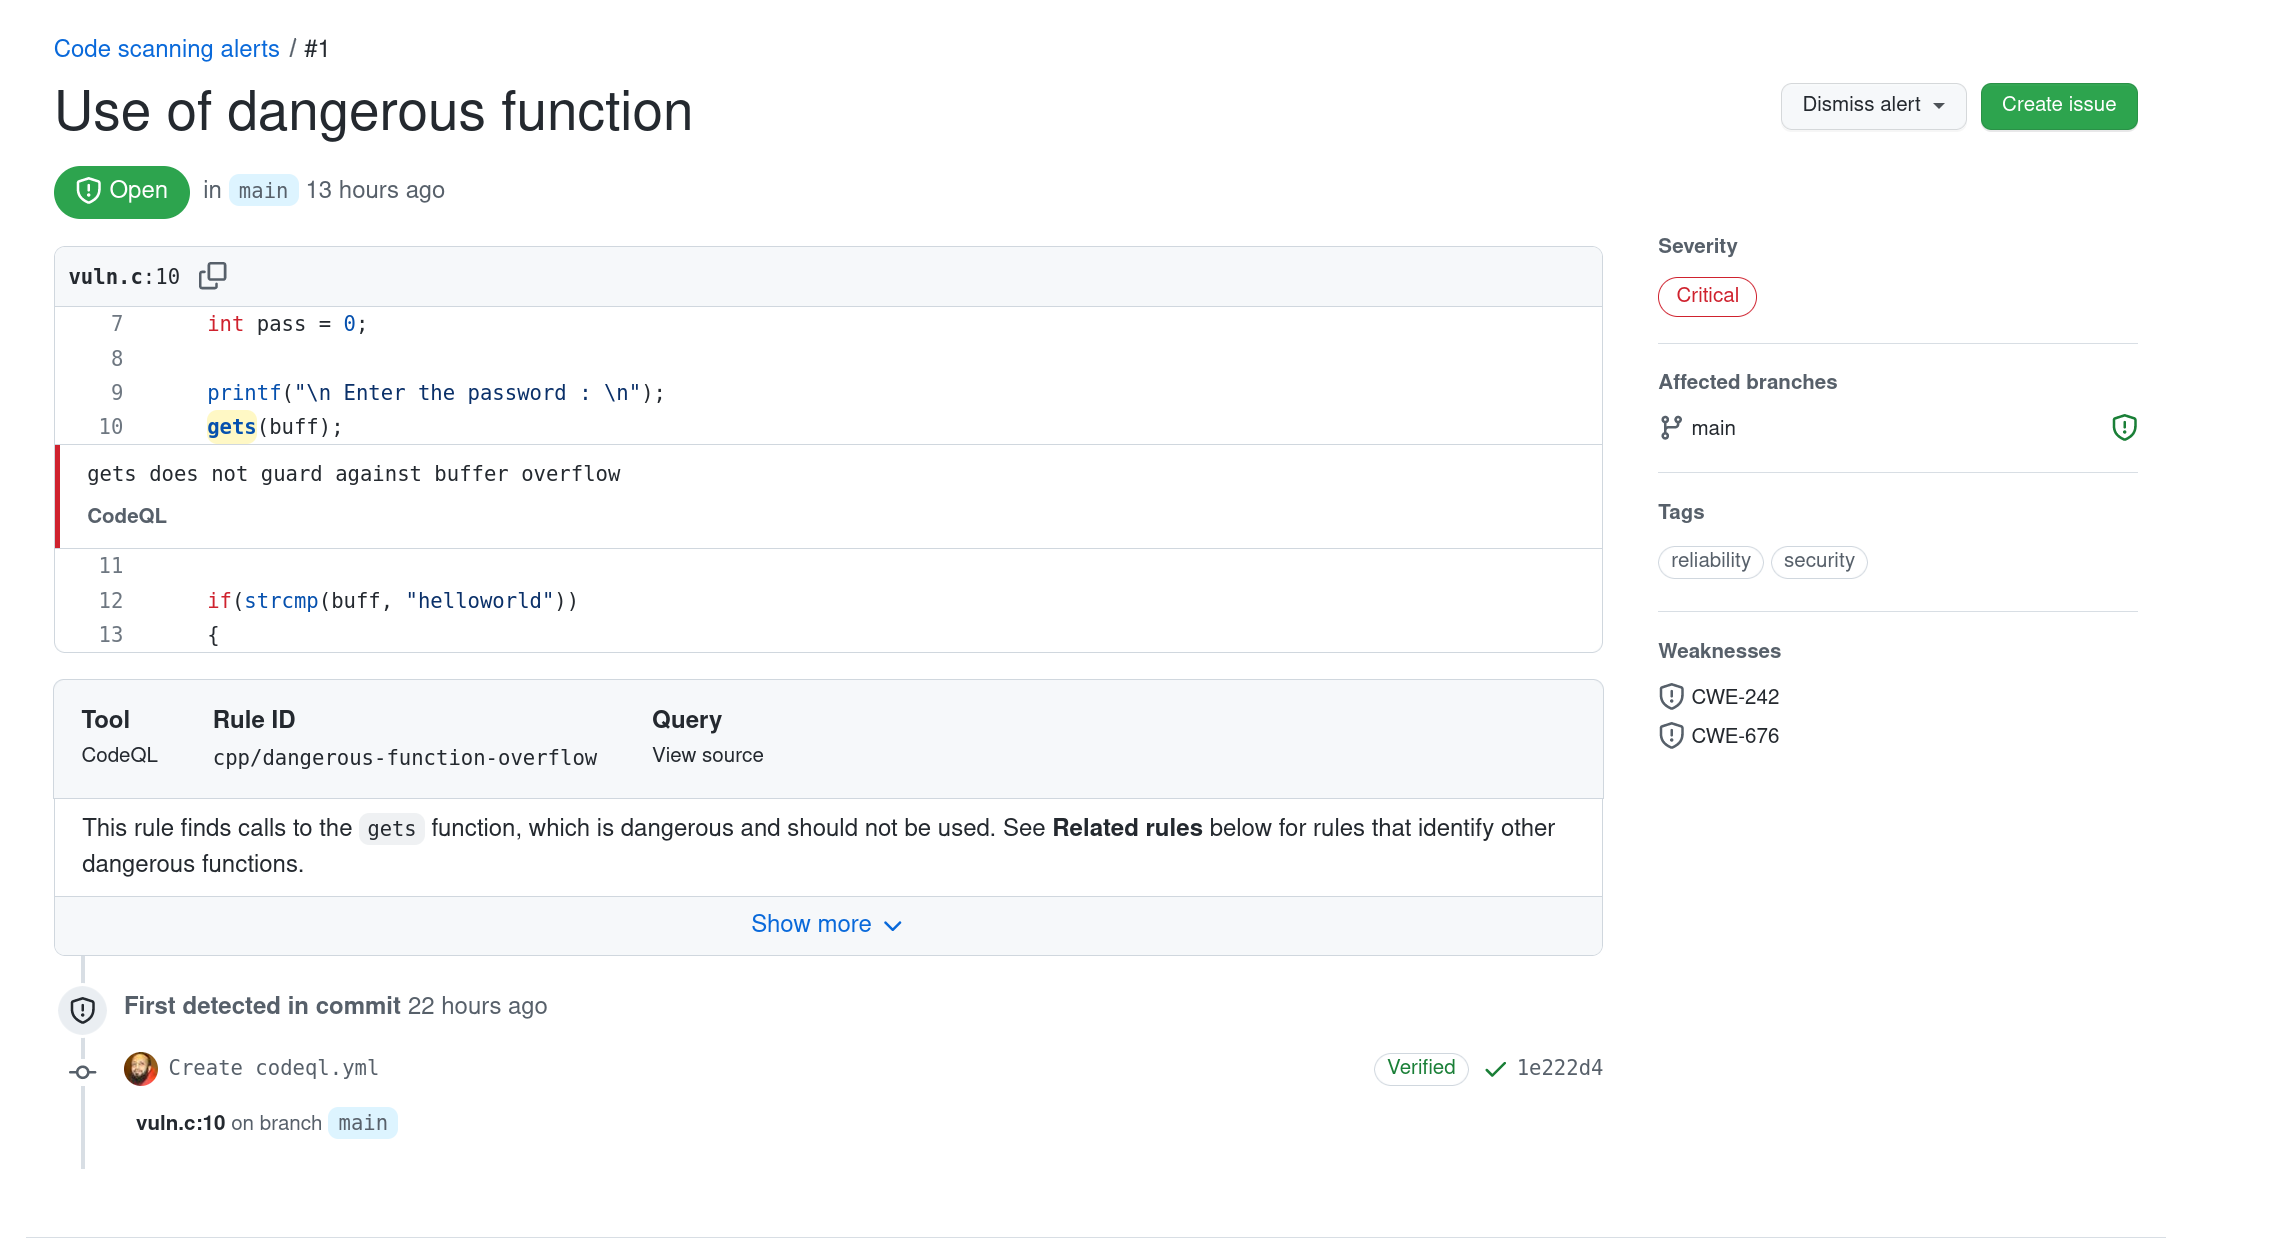Click the cpp/dangerous-function-overflow rule ID
Viewport: 2276px width, 1239px height.
(x=405, y=758)
